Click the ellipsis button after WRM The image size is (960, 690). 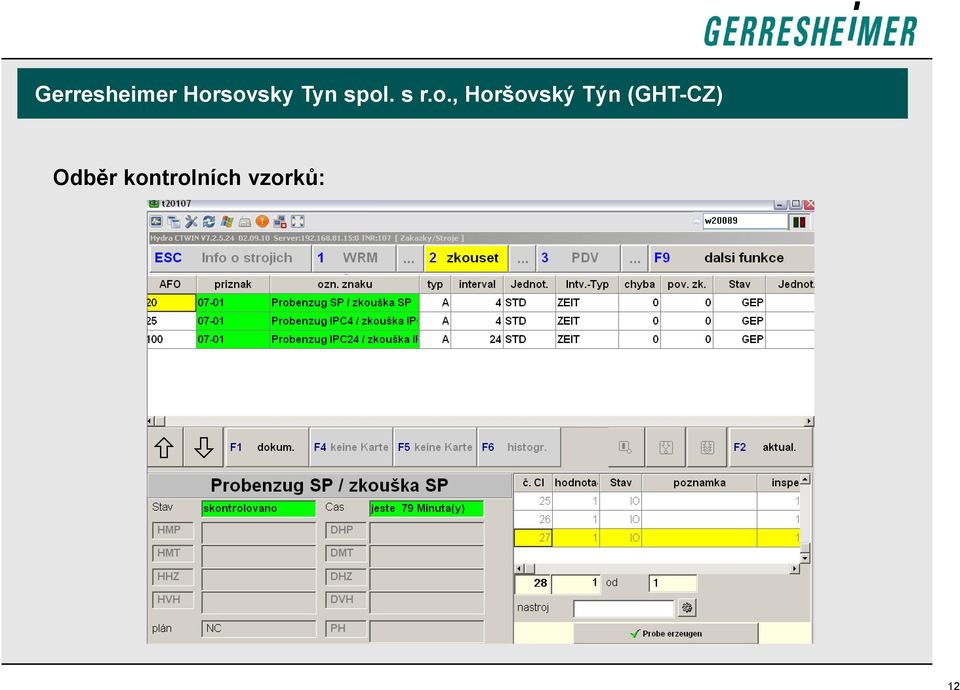coord(409,258)
